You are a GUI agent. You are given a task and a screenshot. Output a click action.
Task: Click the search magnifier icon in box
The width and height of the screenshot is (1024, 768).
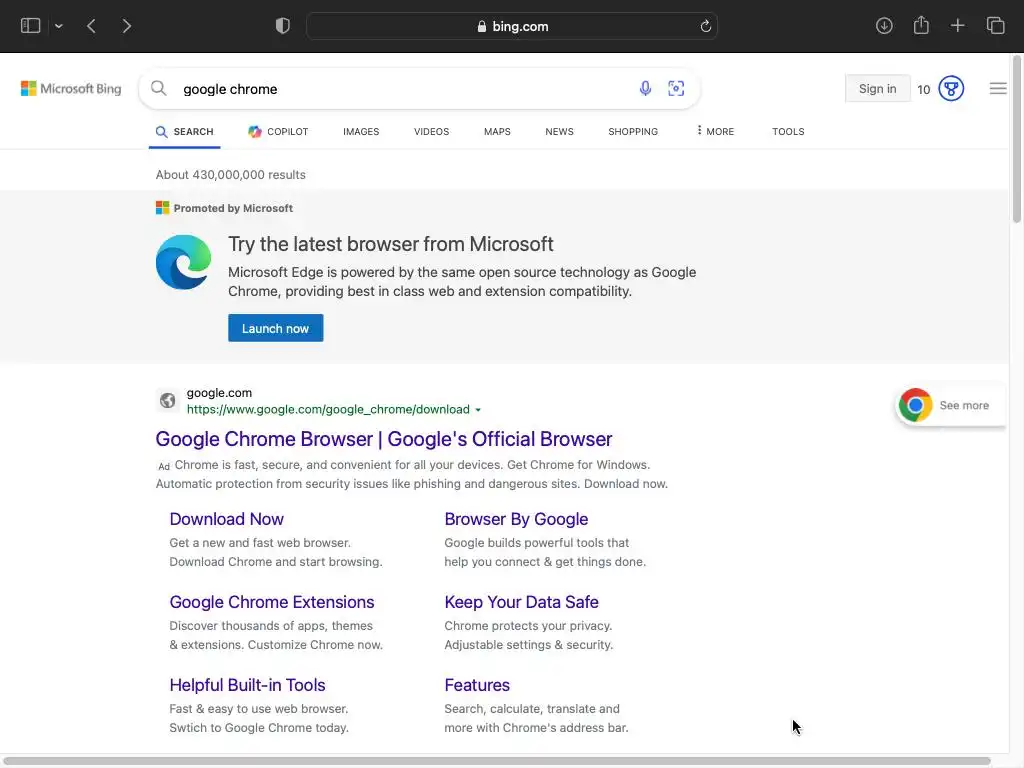tap(159, 88)
